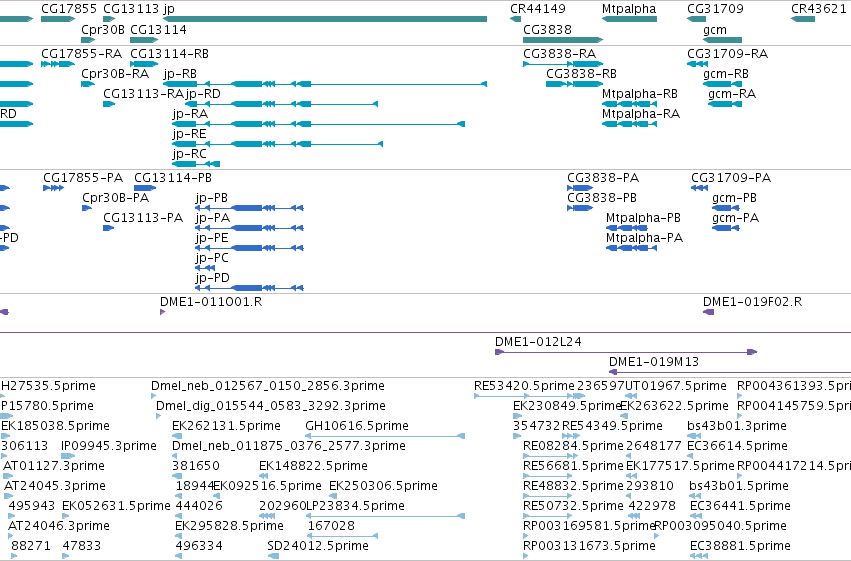Click the jp-PB protein label
This screenshot has width=851, height=561.
(x=212, y=198)
